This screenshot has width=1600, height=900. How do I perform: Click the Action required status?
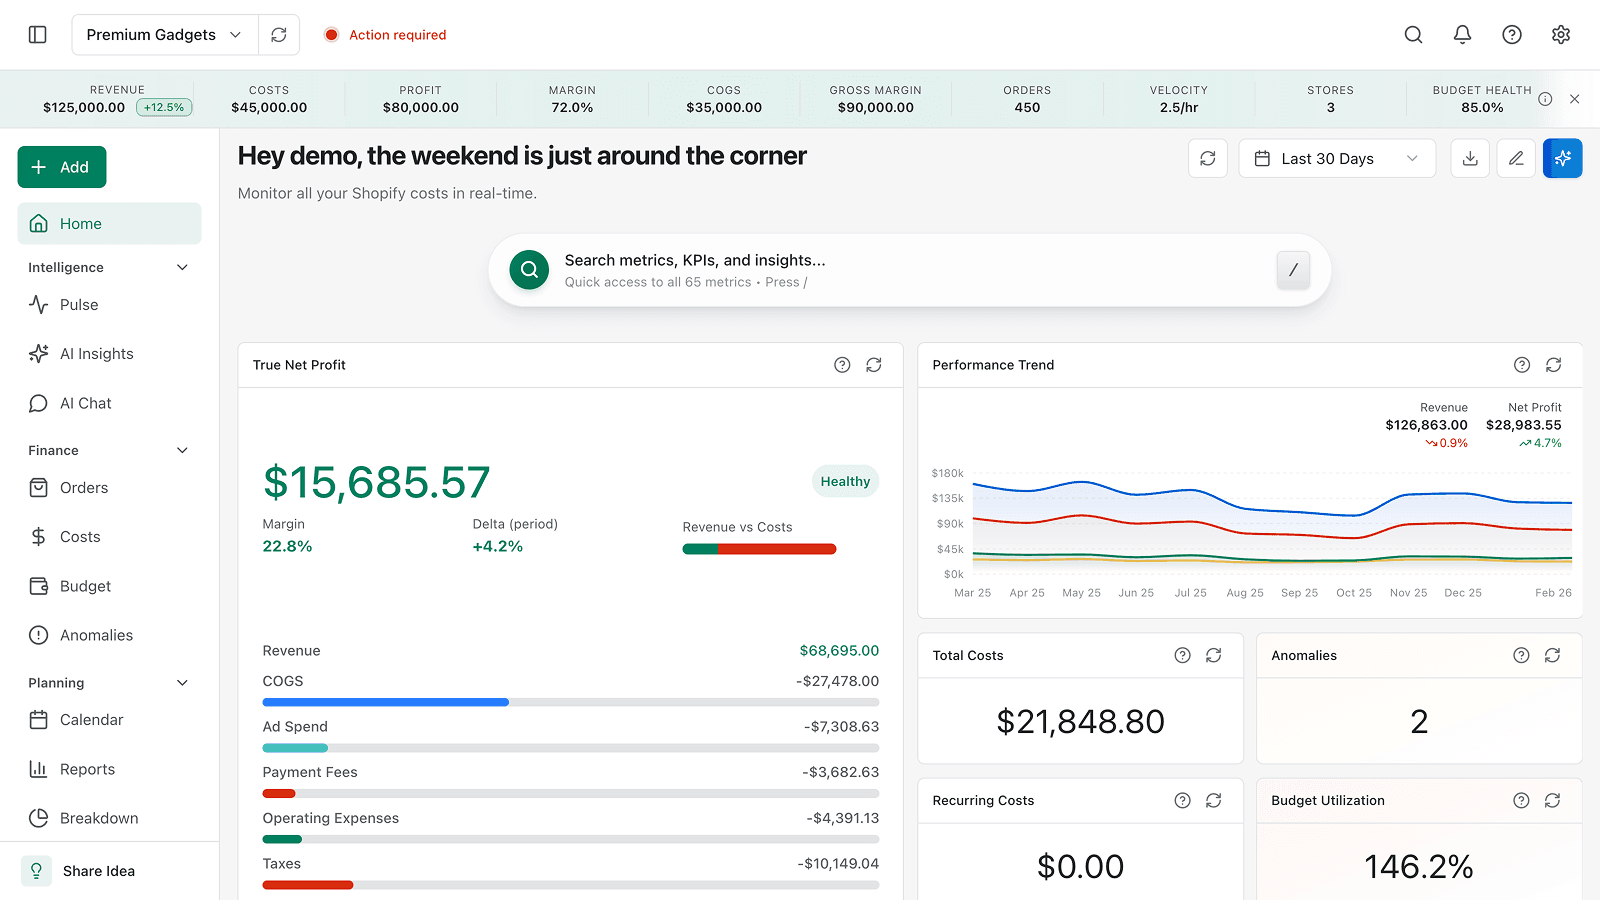click(x=386, y=35)
